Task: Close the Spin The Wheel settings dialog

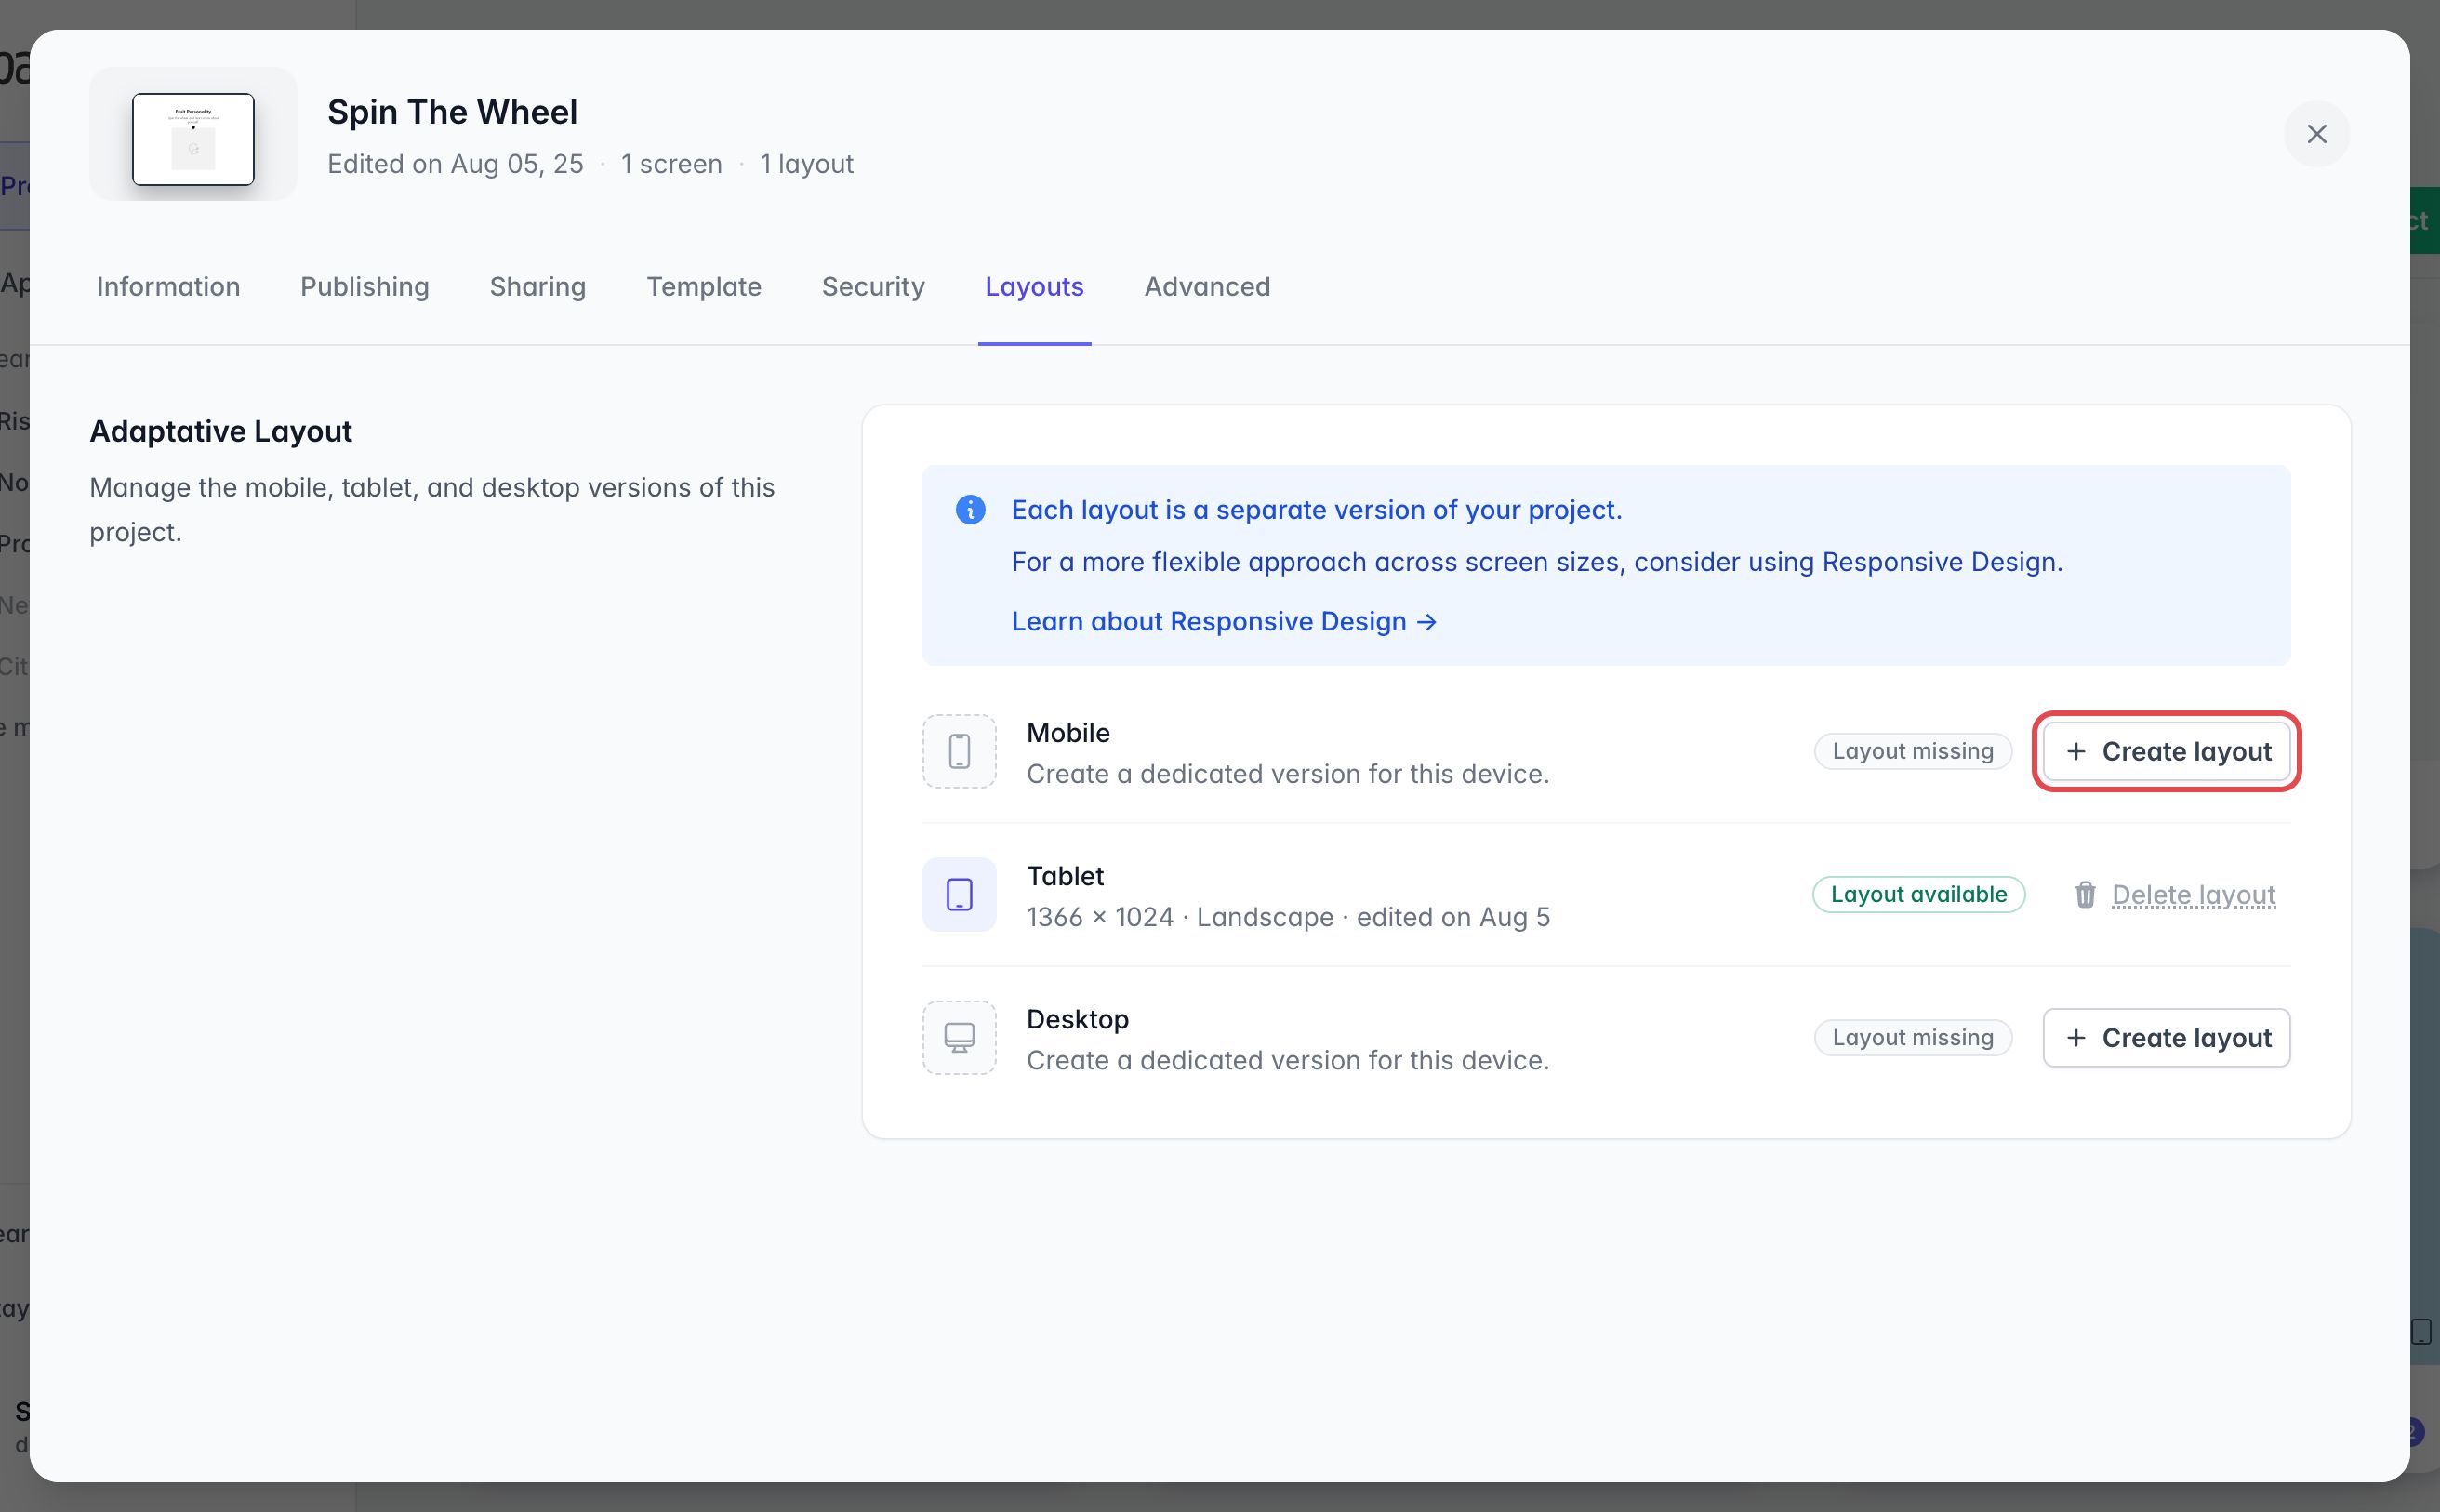Action: point(2316,134)
